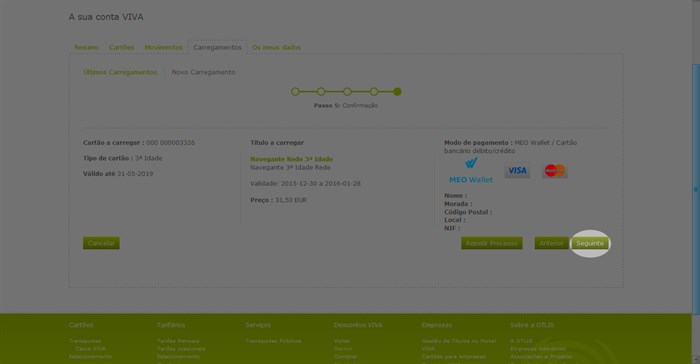Click the Repetir Processo button
This screenshot has height=364, width=700.
click(492, 243)
